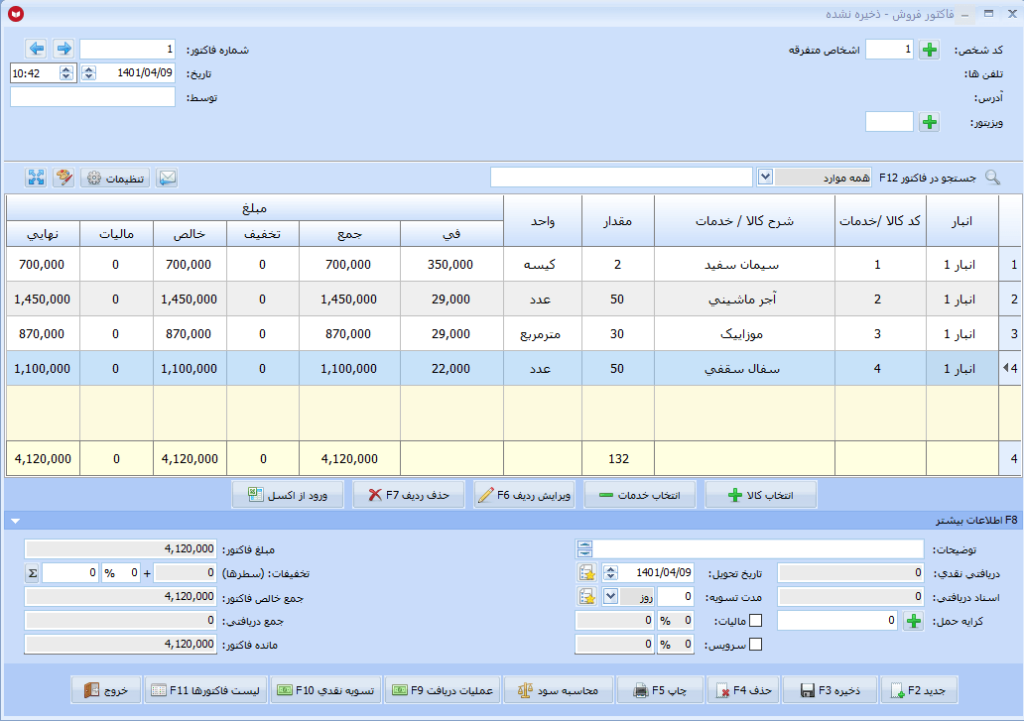Select the آجر ماشینی row cell
This screenshot has height=721, width=1024.
point(744,299)
